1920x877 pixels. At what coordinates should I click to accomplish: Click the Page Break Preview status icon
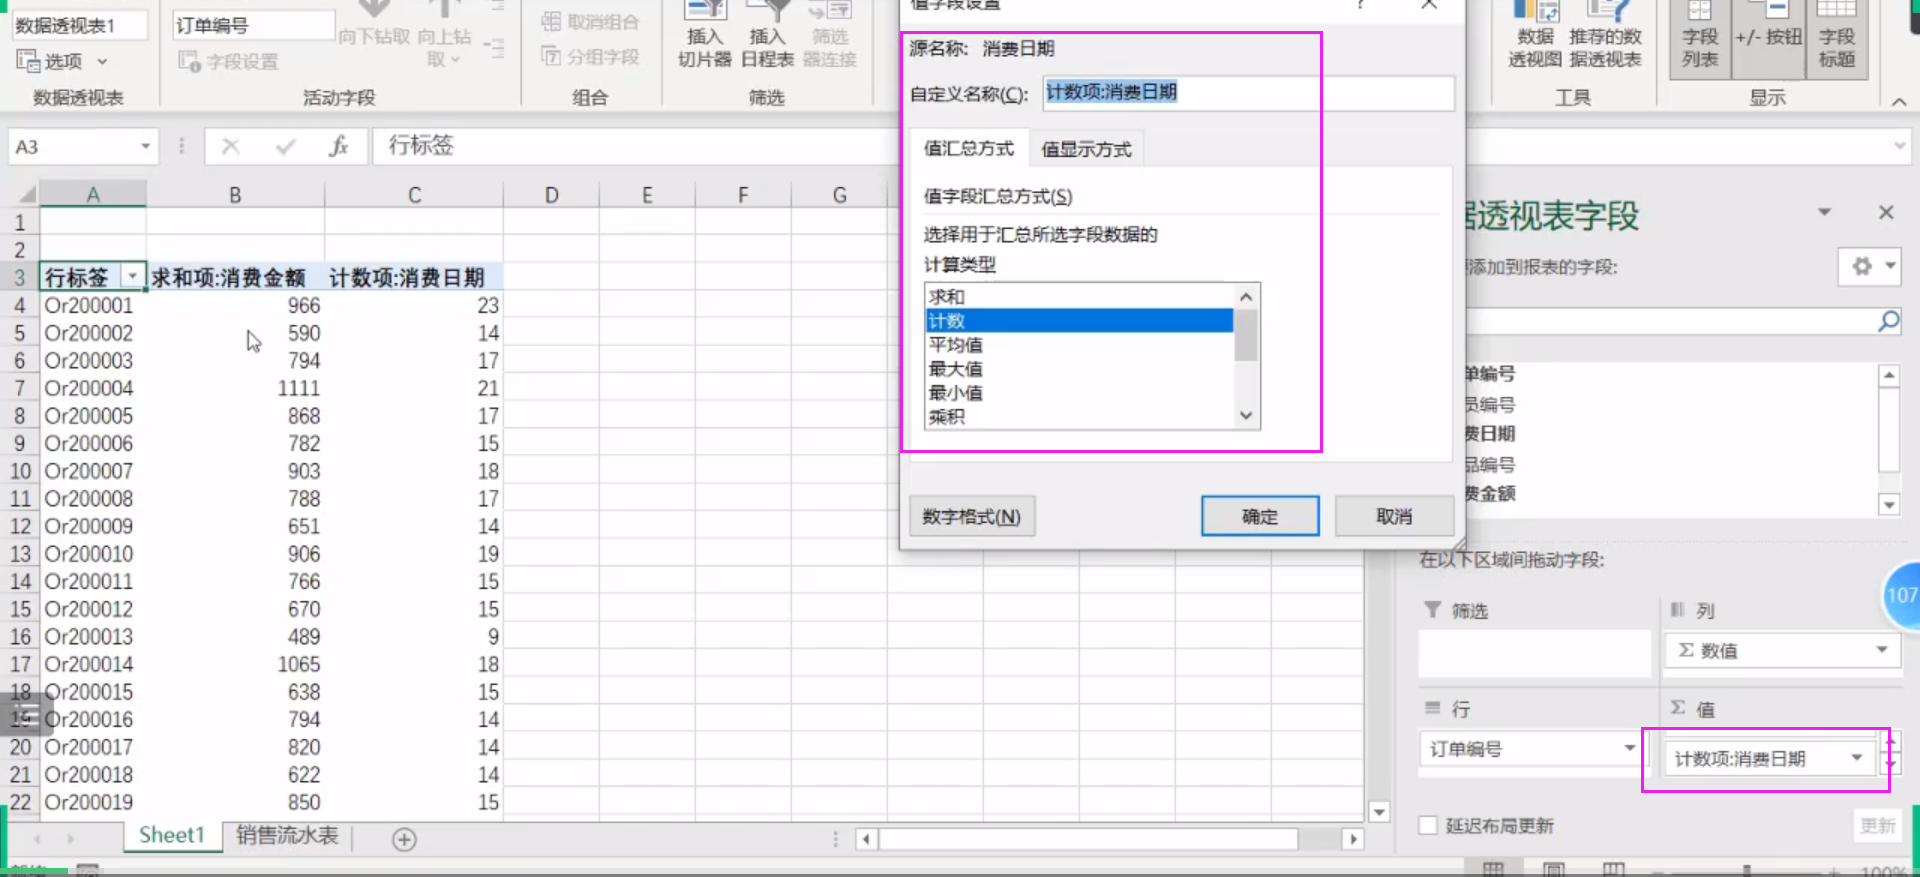[x=1613, y=869]
